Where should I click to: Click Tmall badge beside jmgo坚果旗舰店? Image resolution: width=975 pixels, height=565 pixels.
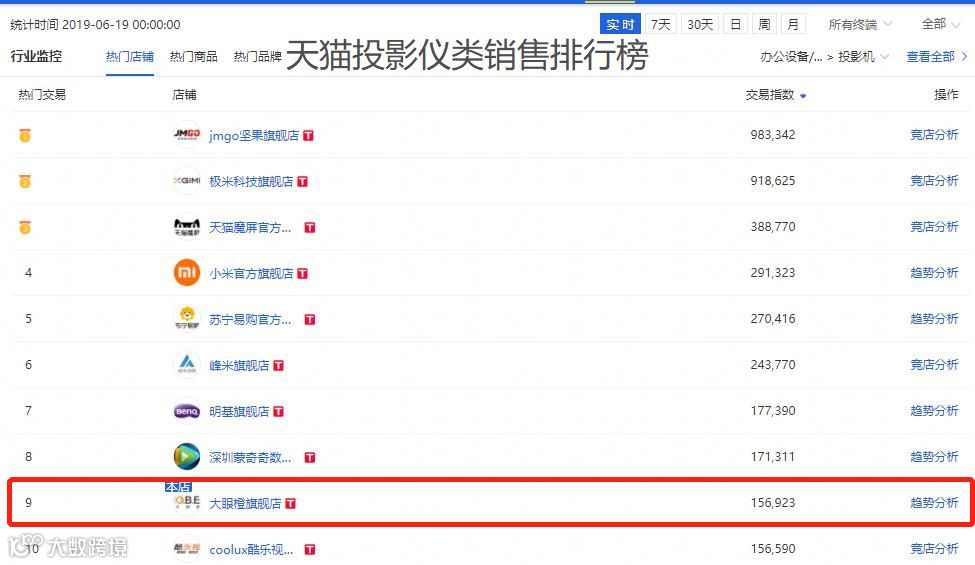click(x=308, y=136)
